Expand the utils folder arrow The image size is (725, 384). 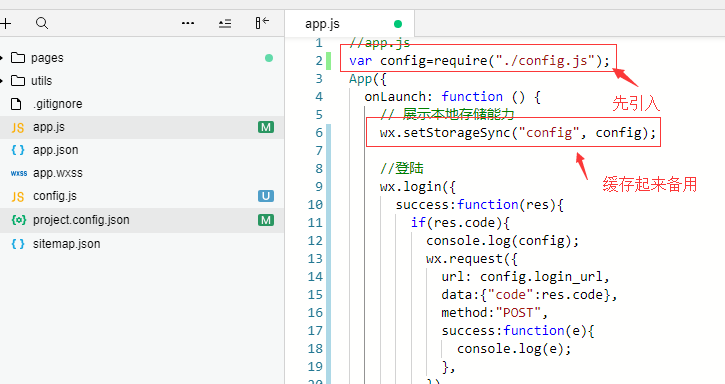(1, 81)
